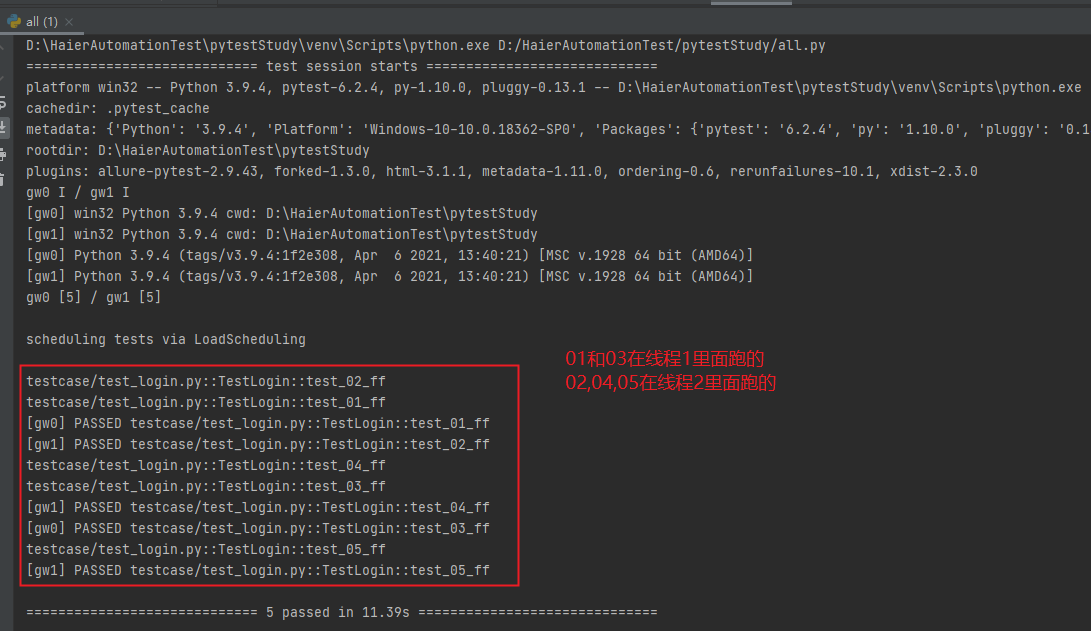This screenshot has height=631, width=1091.
Task: Select the 'all (1)' run tab
Action: coord(42,22)
